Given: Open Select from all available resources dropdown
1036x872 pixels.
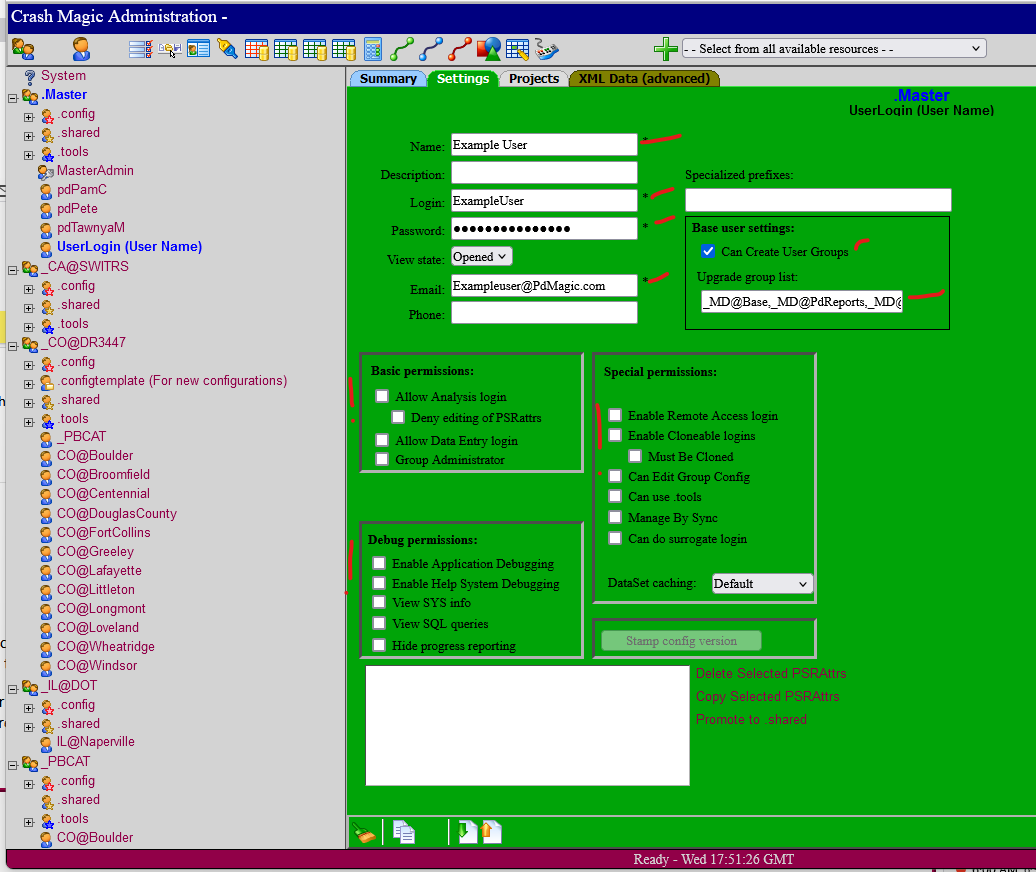Looking at the screenshot, I should [834, 49].
